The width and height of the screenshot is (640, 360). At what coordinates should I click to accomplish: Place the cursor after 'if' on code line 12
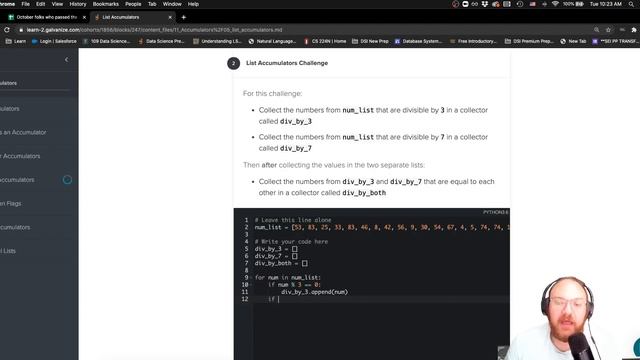pos(277,299)
